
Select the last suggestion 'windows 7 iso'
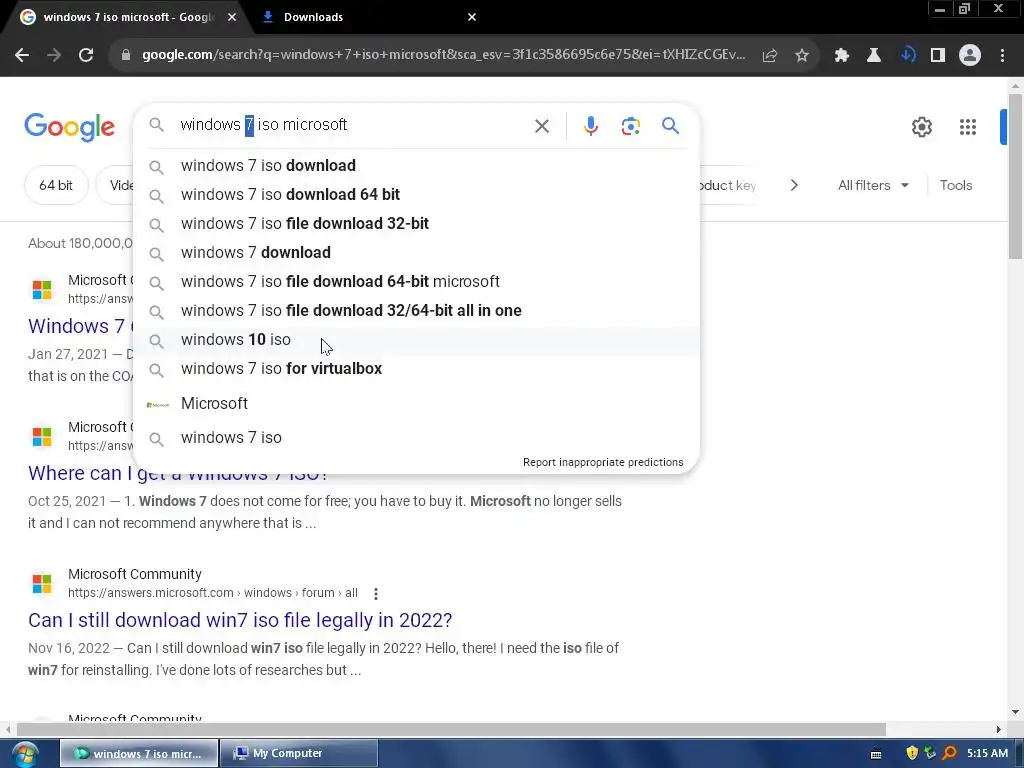(416, 438)
